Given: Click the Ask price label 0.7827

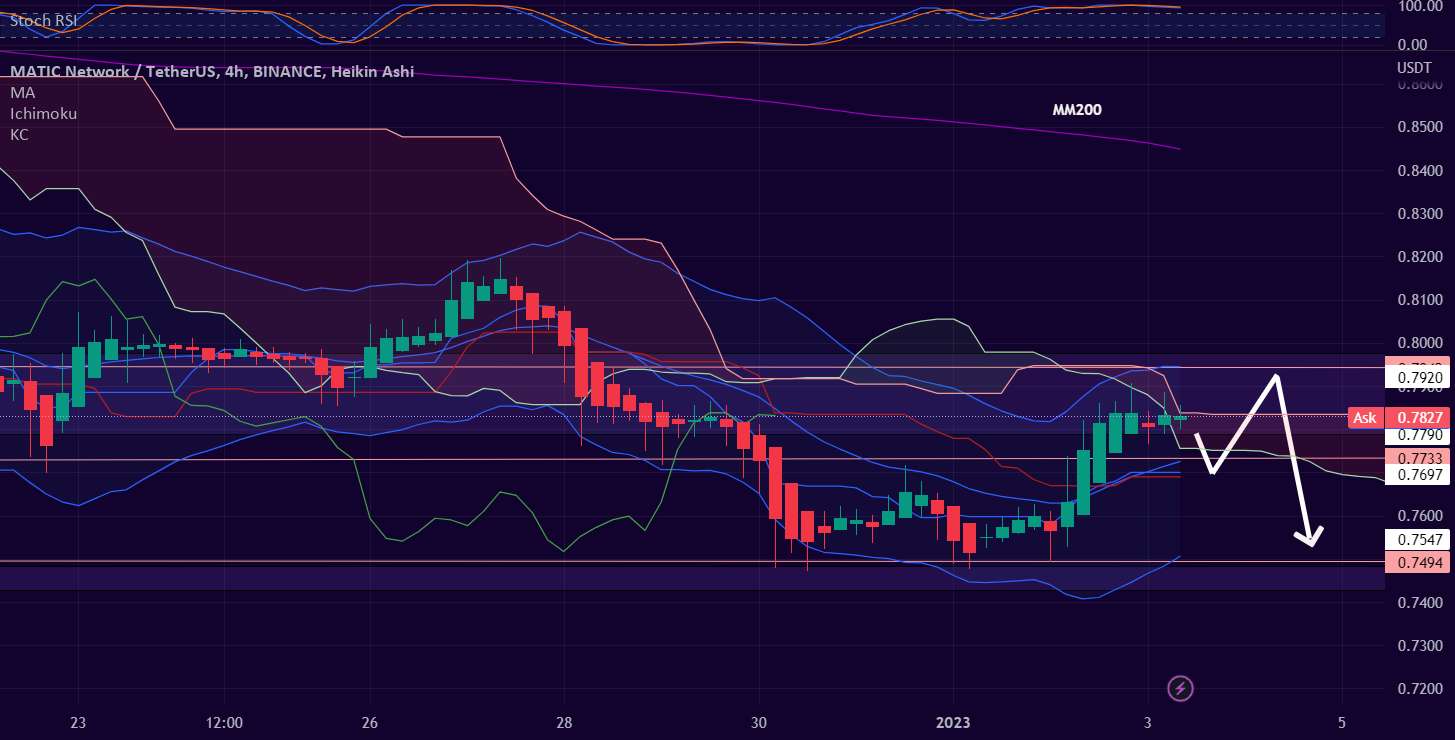Looking at the screenshot, I should coord(1397,418).
